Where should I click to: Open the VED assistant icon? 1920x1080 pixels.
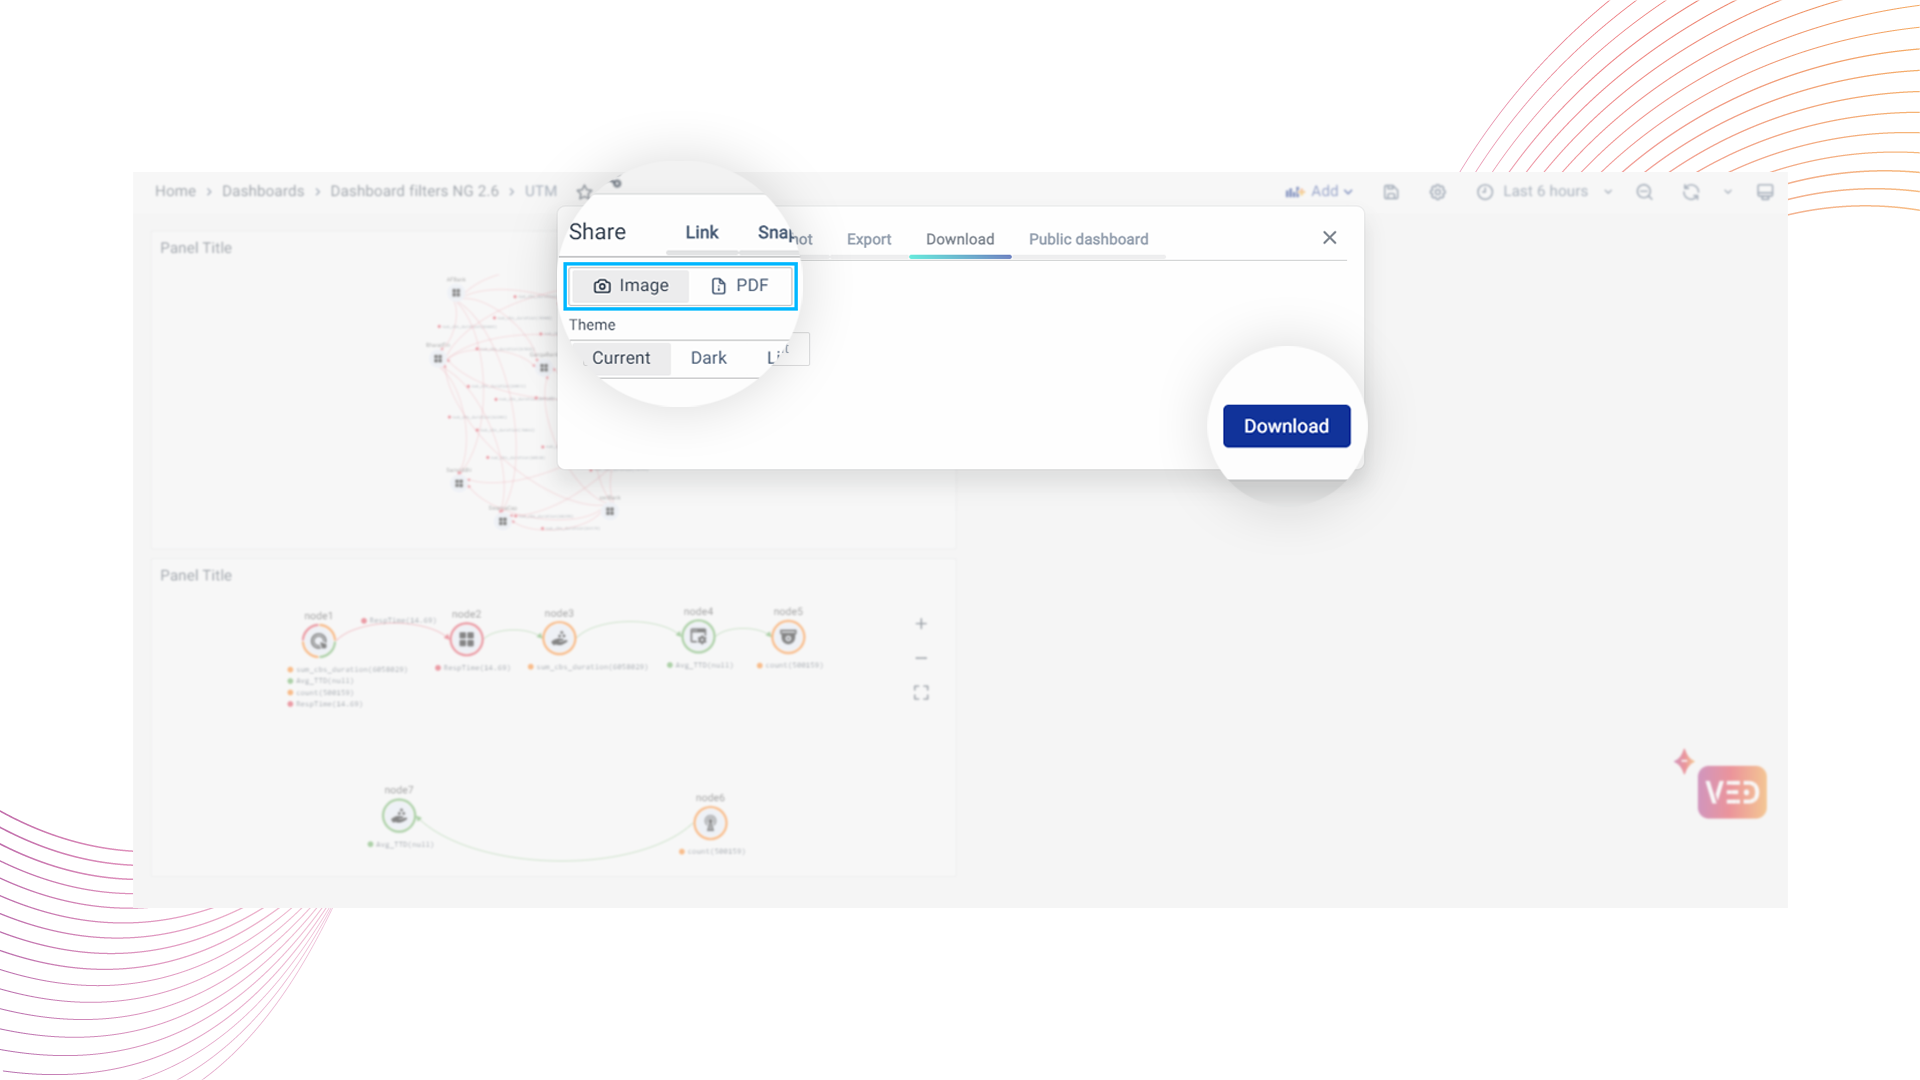[1731, 792]
